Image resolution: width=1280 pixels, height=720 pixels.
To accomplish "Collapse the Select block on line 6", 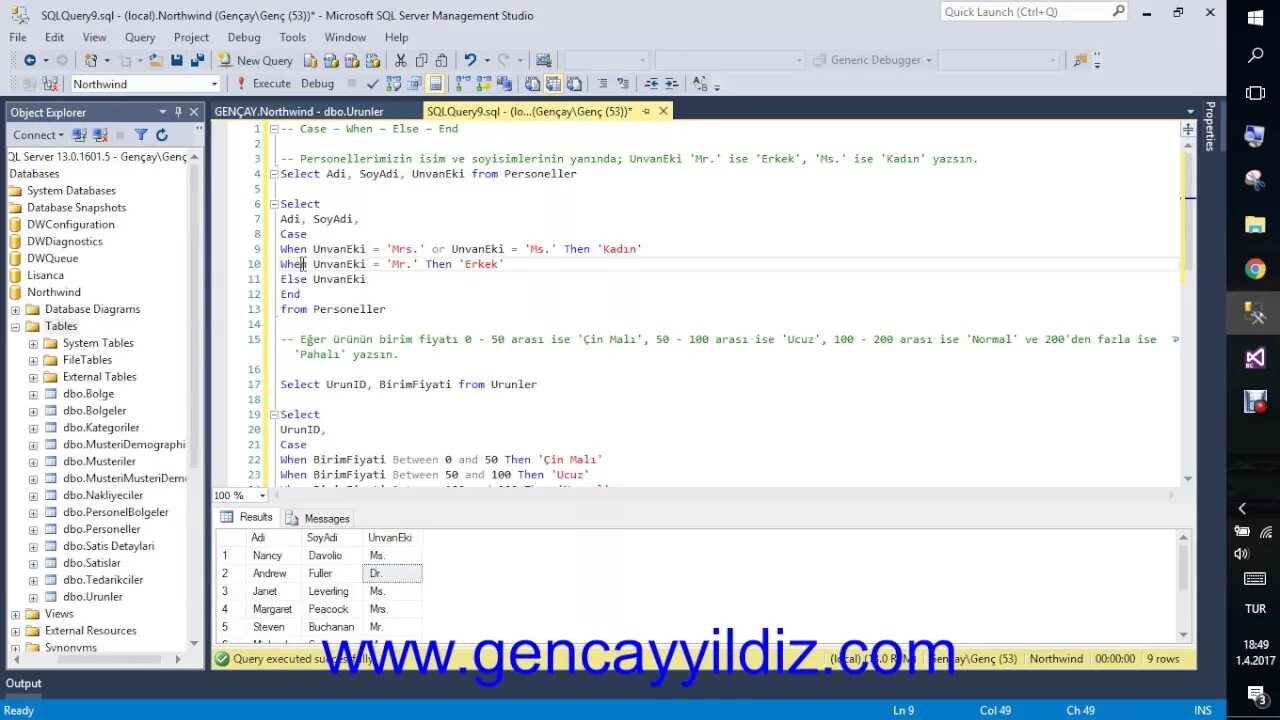I will [x=274, y=204].
